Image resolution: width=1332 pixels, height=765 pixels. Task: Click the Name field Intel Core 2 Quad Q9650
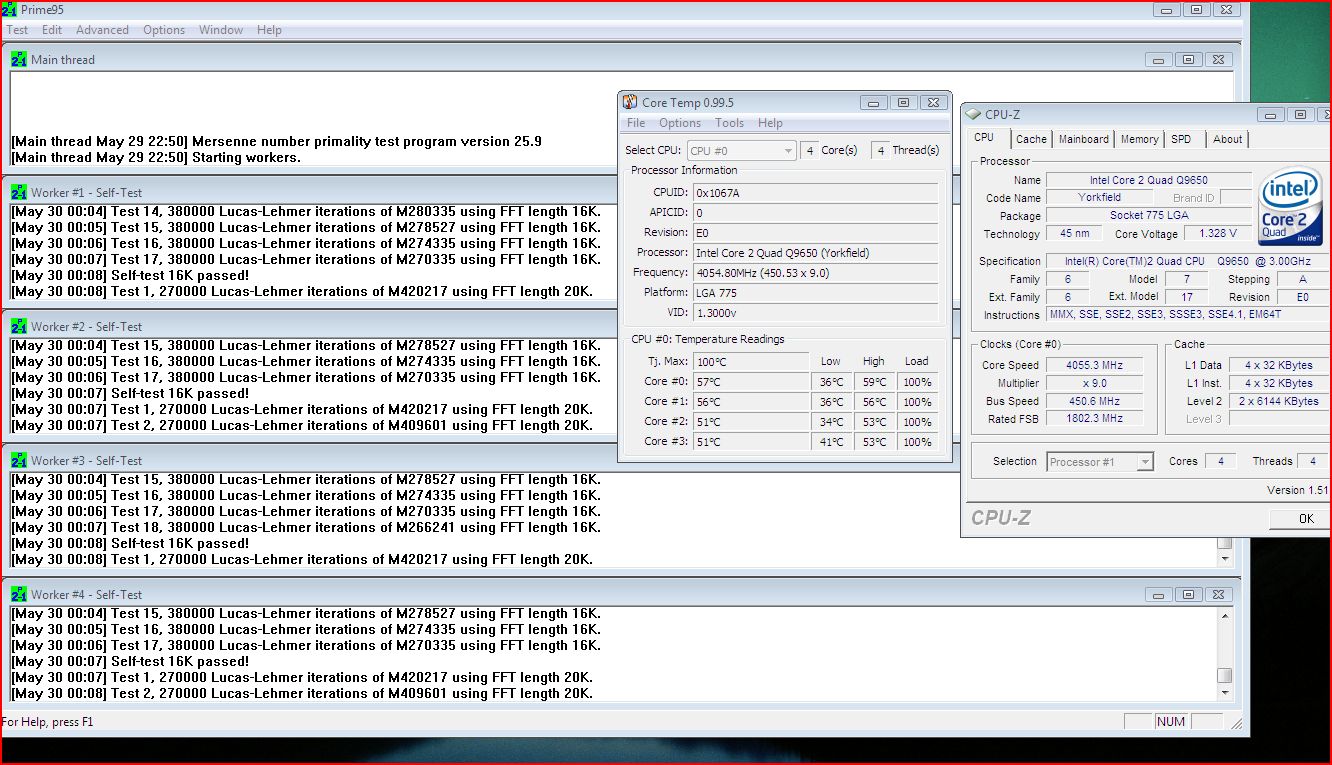[1148, 180]
